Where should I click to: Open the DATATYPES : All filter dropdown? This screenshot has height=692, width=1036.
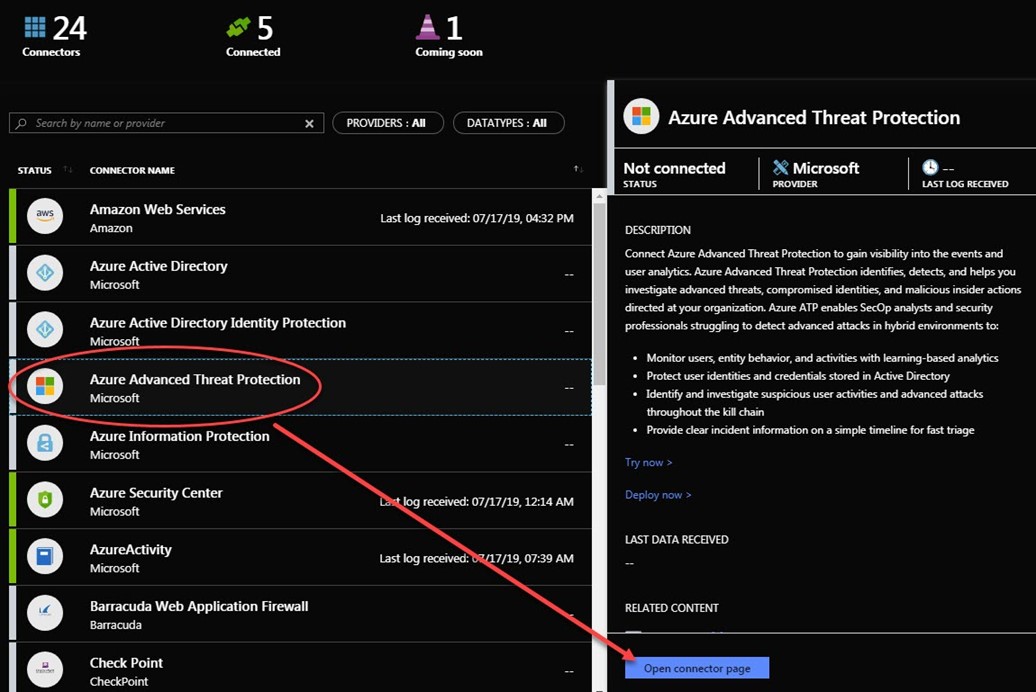pyautogui.click(x=508, y=123)
